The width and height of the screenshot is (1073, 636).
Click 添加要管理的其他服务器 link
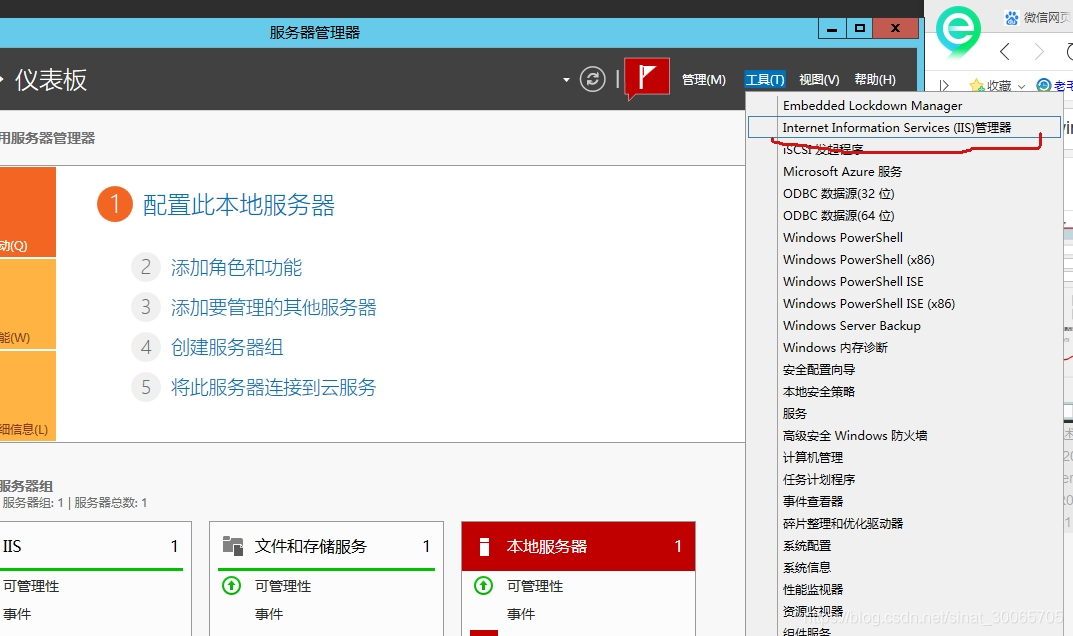click(x=274, y=307)
